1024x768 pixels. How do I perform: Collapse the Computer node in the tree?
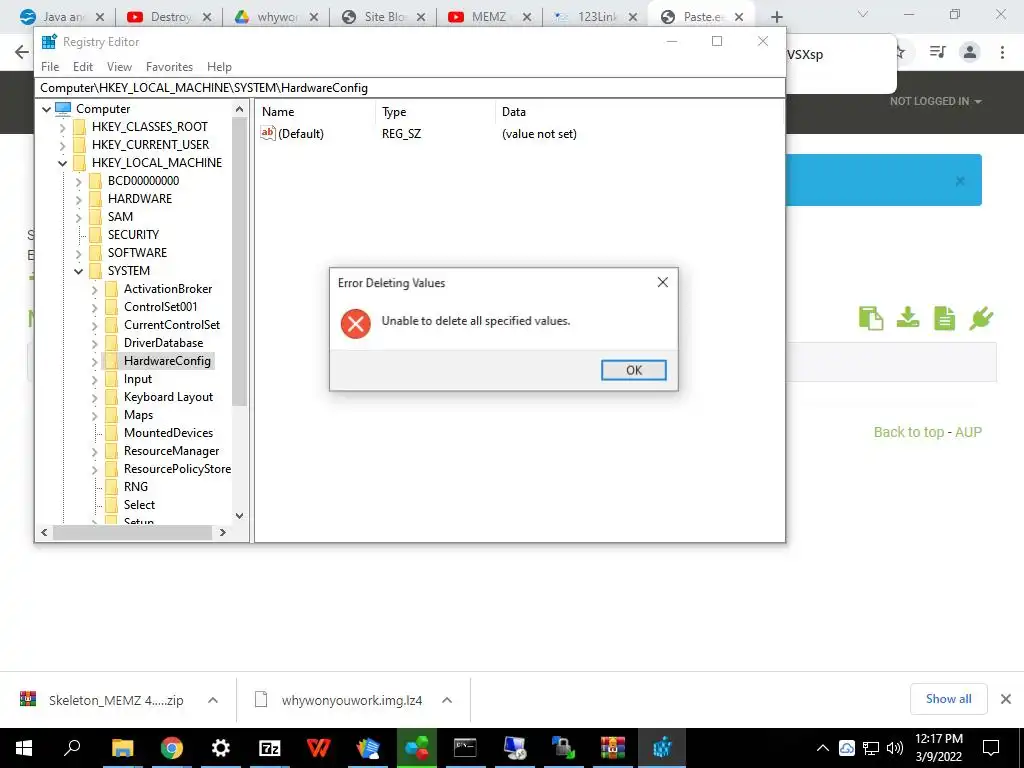pyautogui.click(x=46, y=109)
